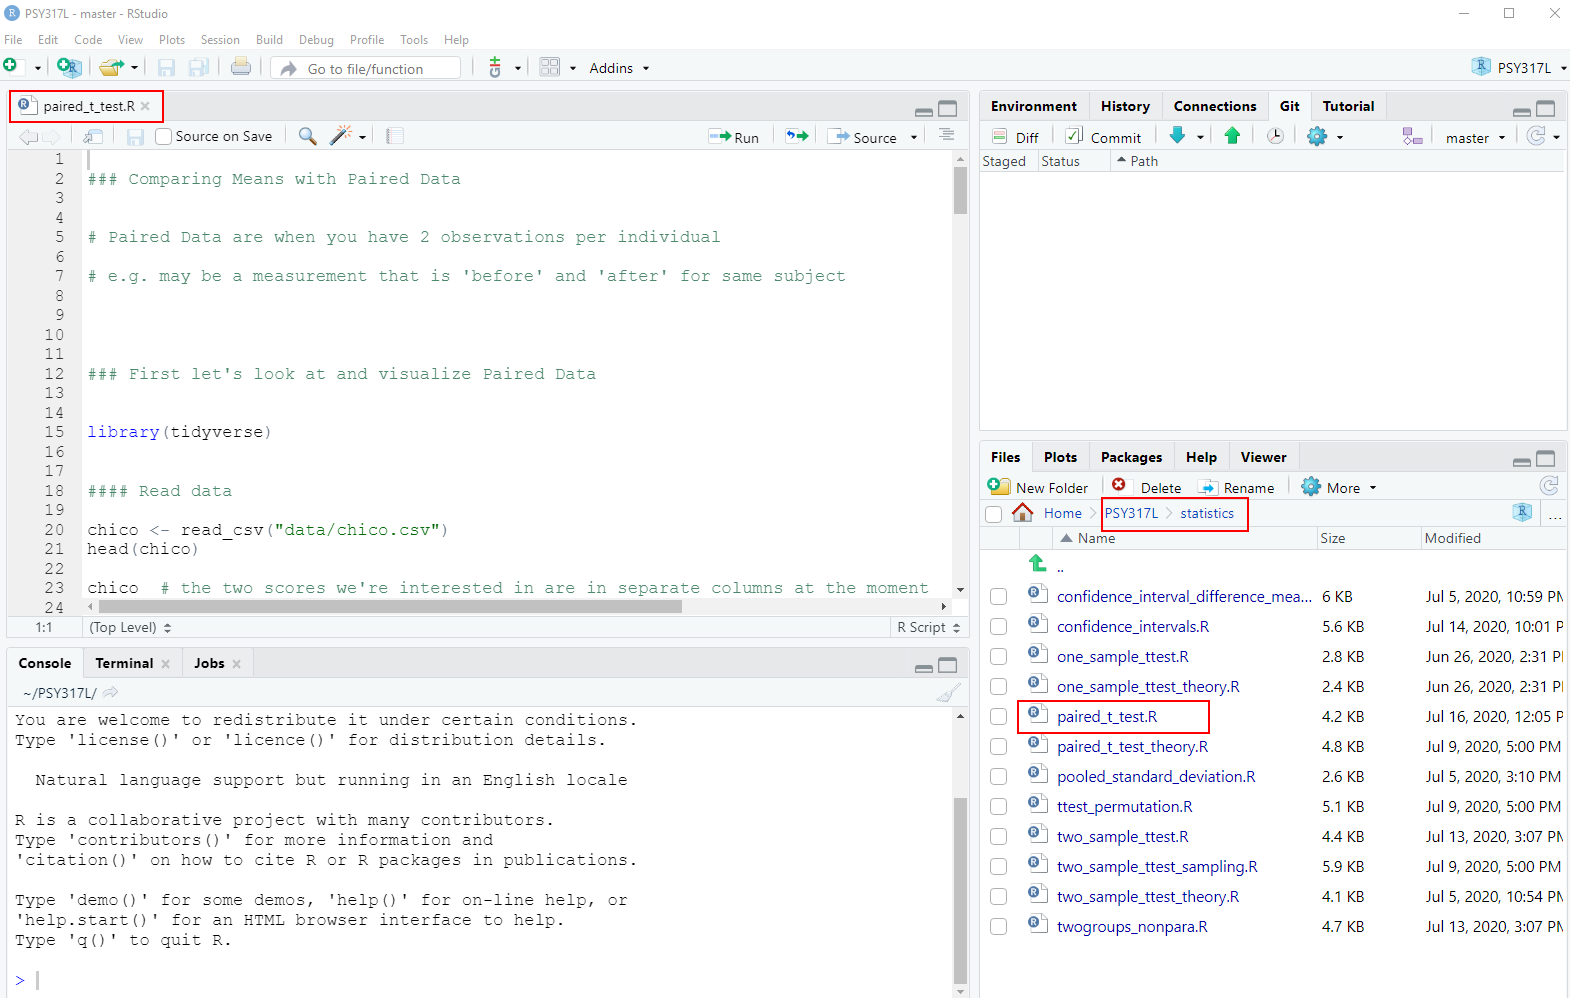Click the clear console broom icon
The height and width of the screenshot is (998, 1570).
pyautogui.click(x=948, y=692)
